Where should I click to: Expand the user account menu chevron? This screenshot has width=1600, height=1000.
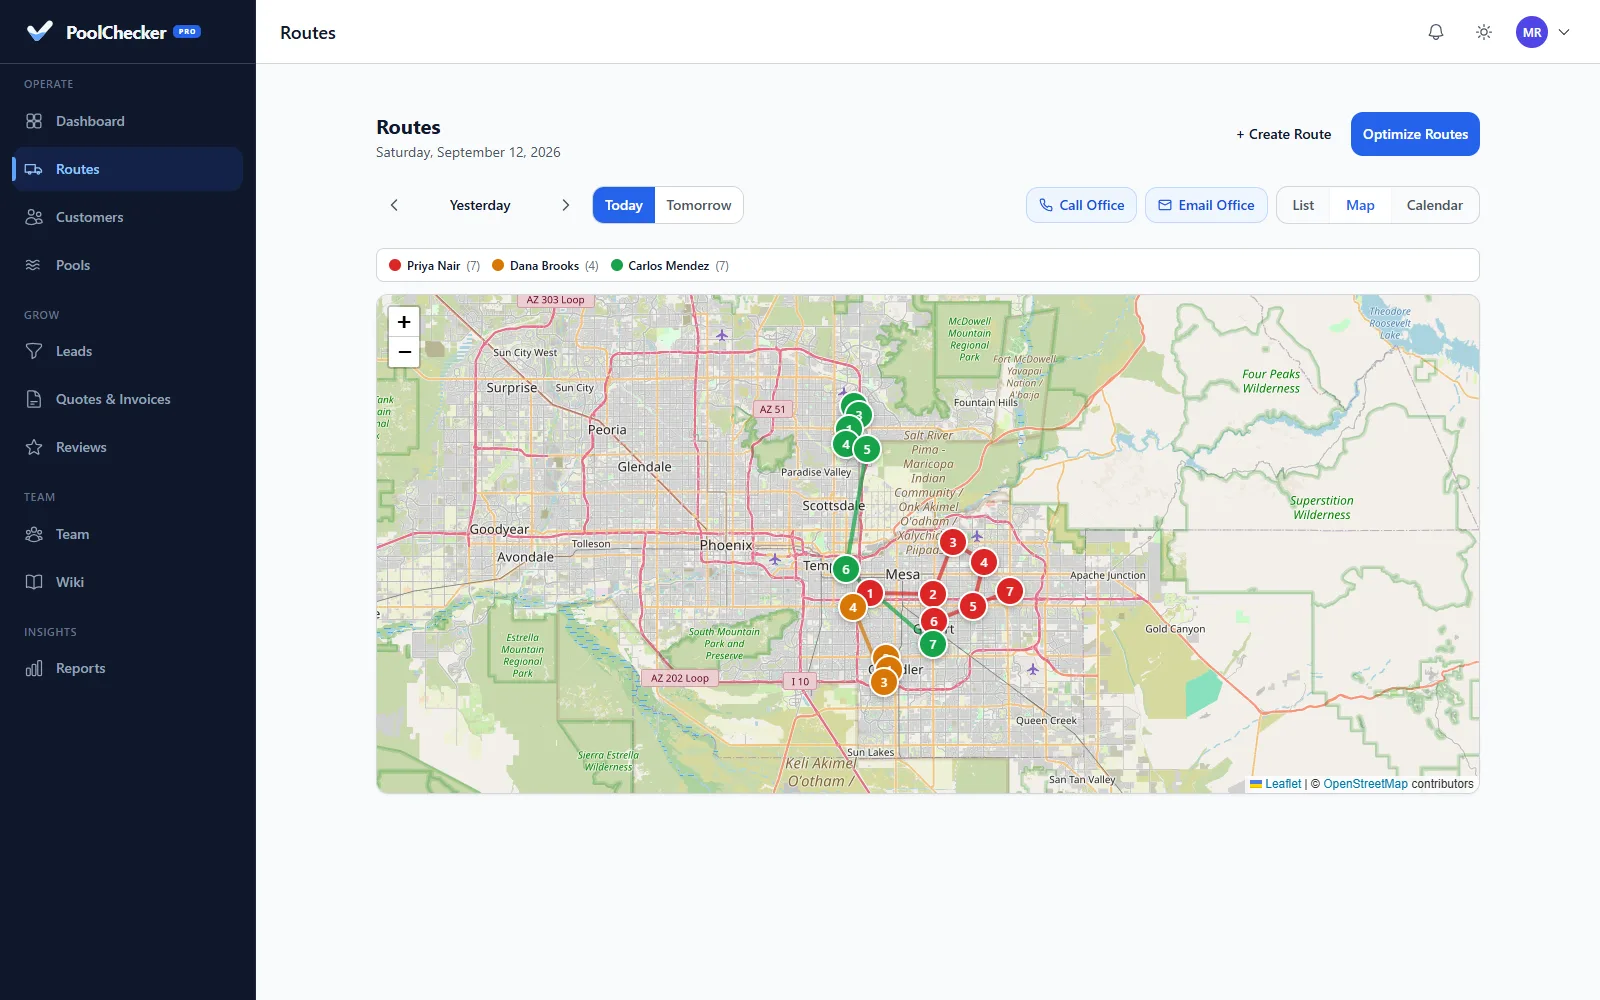(x=1564, y=32)
